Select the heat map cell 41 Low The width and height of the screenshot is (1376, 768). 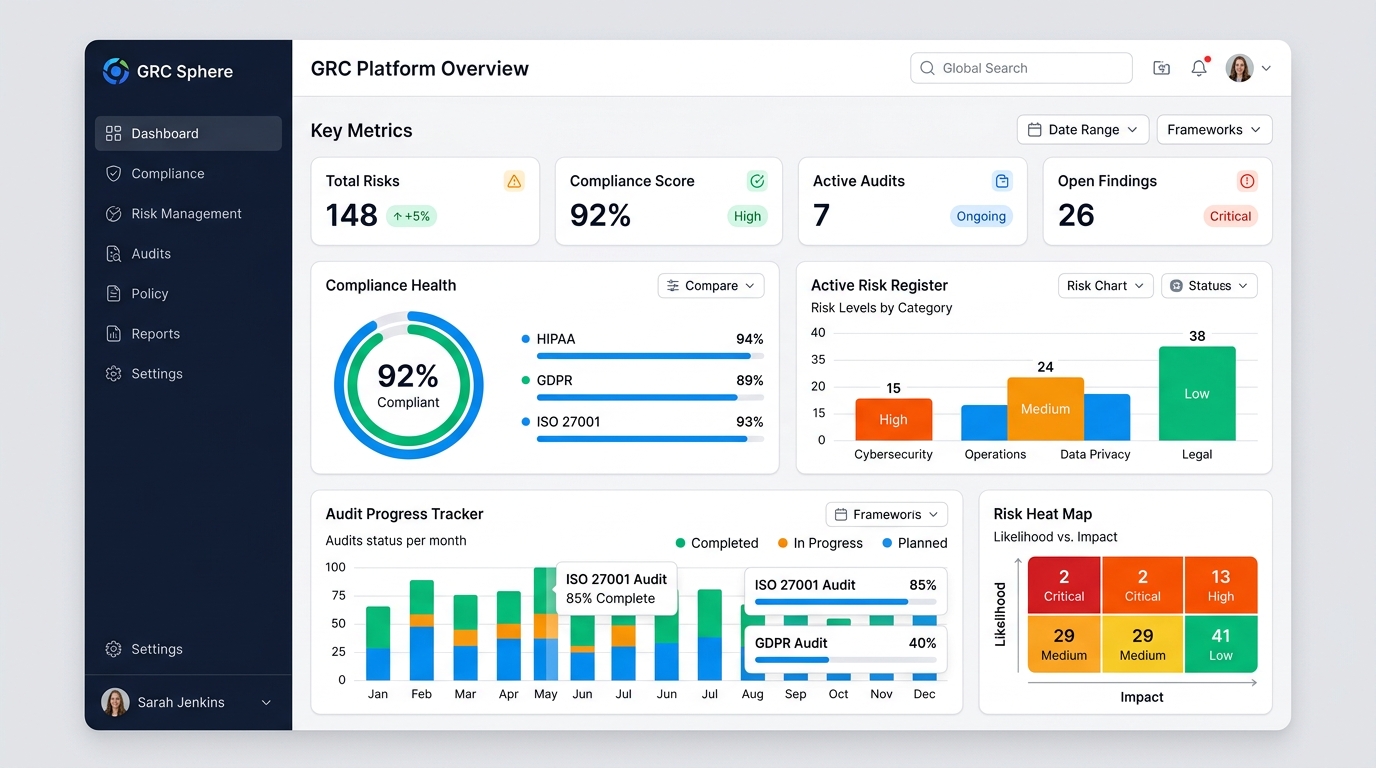coord(1221,644)
